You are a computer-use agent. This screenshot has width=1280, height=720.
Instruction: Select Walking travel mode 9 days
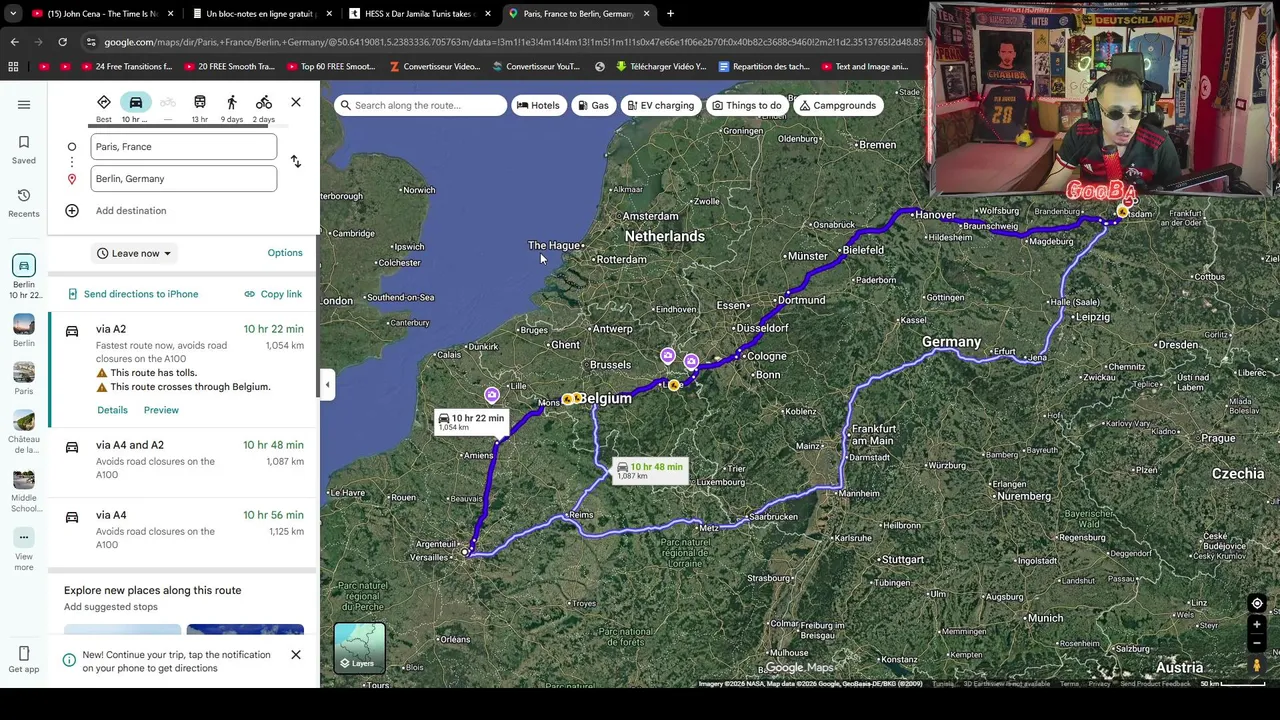point(232,107)
